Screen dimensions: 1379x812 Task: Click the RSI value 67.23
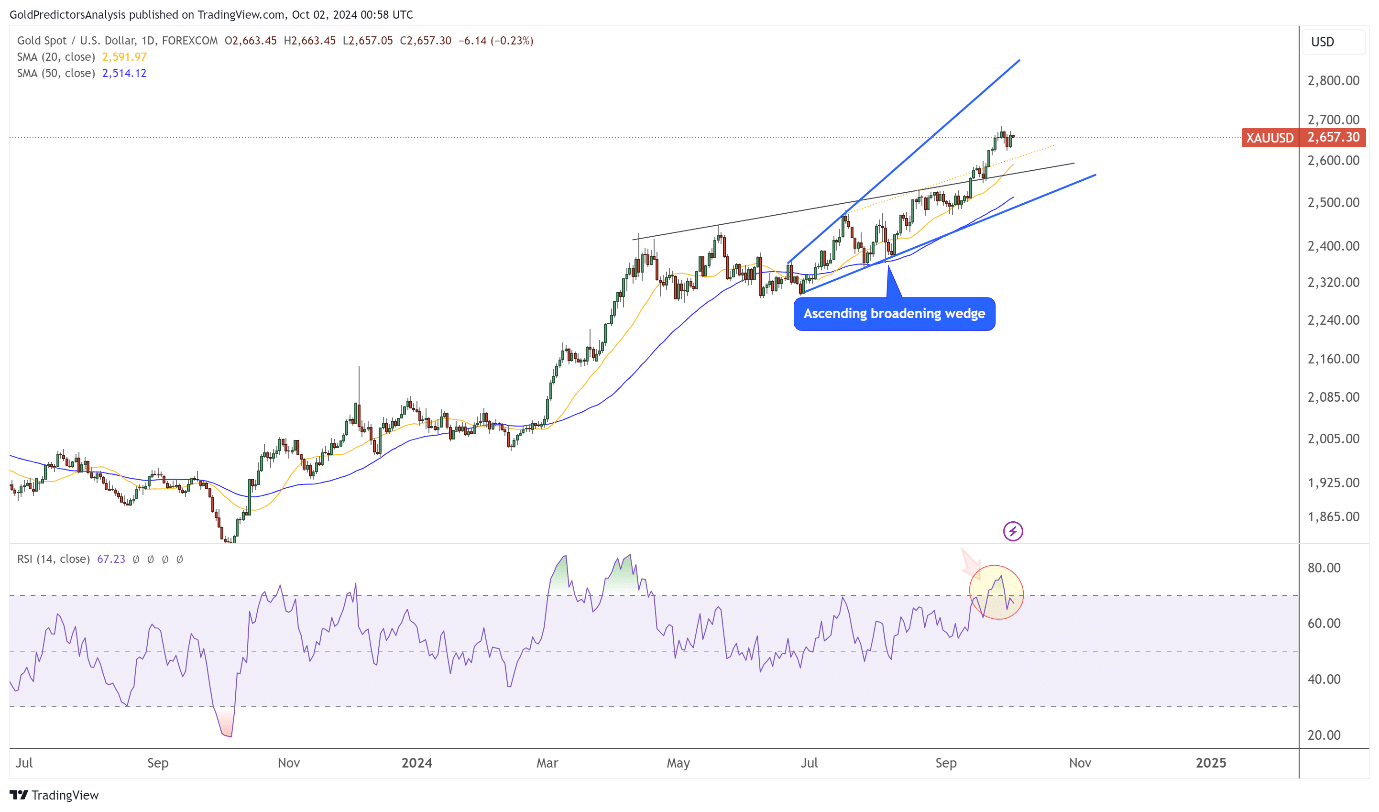[x=111, y=559]
